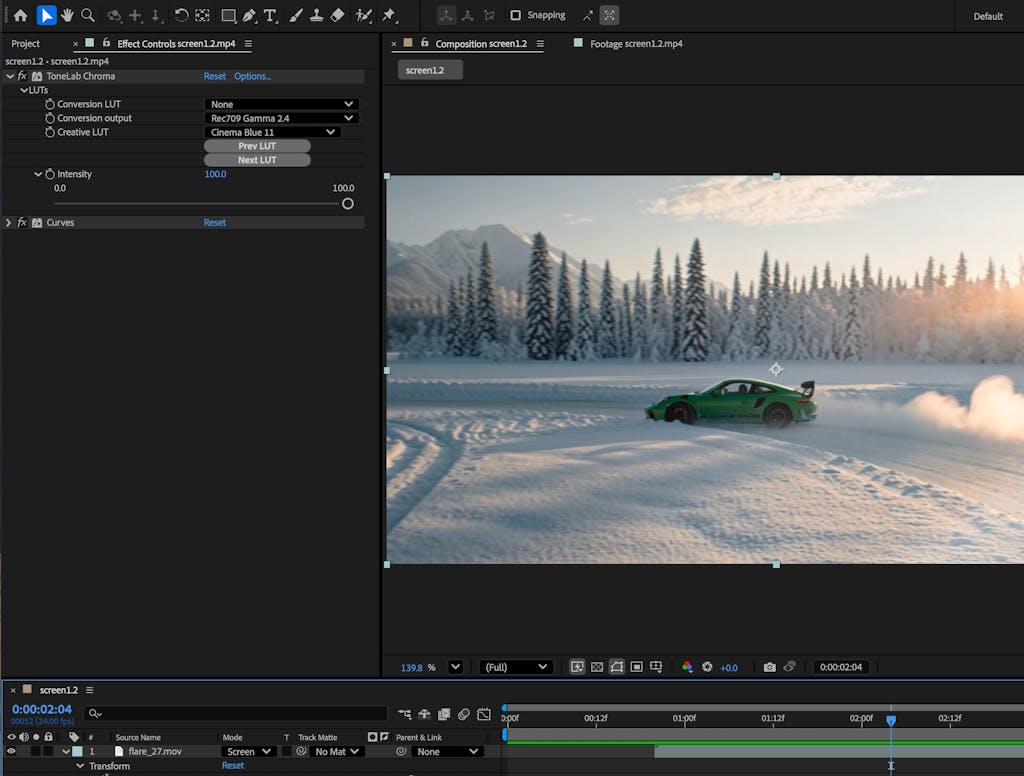Click the Next LUT button
The width and height of the screenshot is (1024, 776).
point(257,160)
